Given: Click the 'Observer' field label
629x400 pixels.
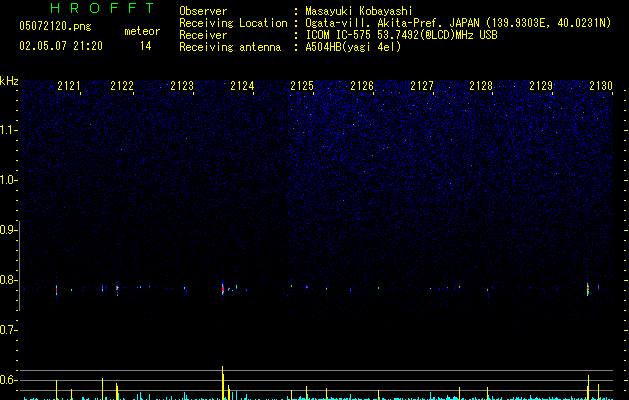Looking at the screenshot, I should (x=203, y=11).
